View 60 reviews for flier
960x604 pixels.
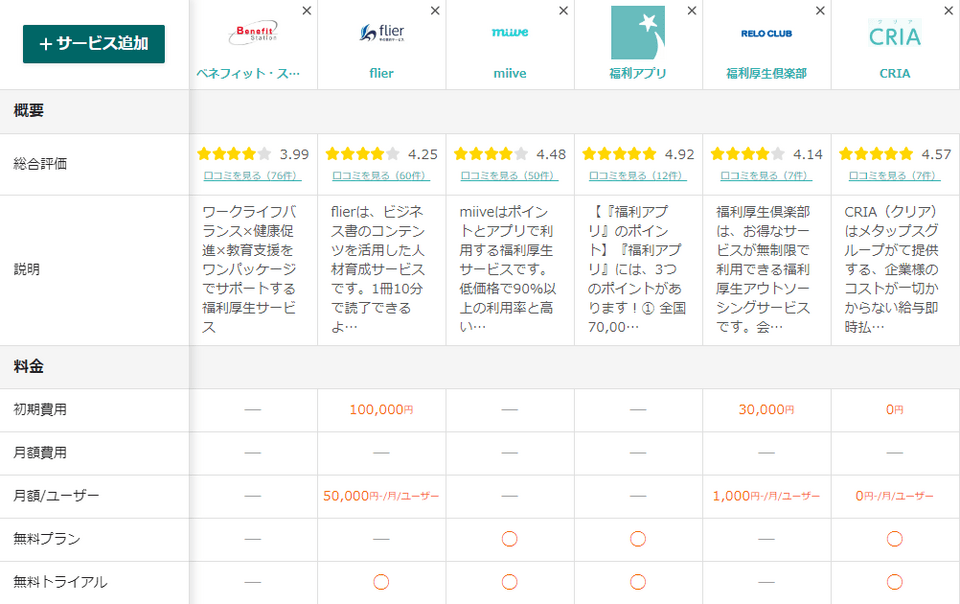(381, 175)
